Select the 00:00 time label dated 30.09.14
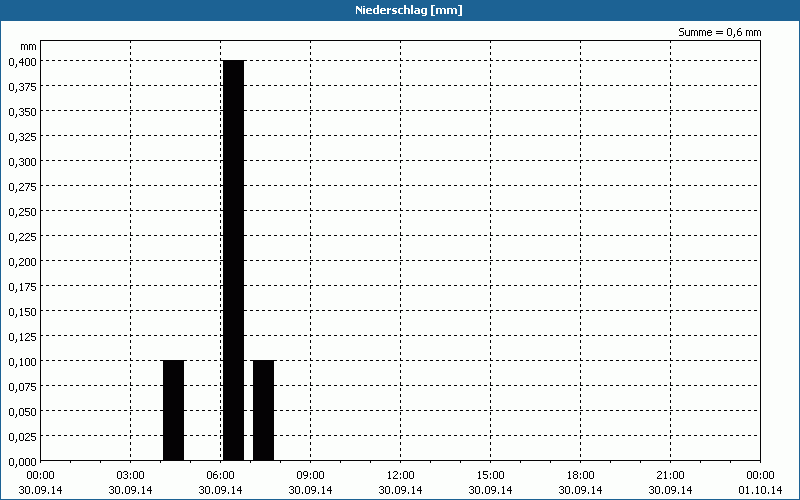Viewport: 800px width, 500px height. pos(40,475)
